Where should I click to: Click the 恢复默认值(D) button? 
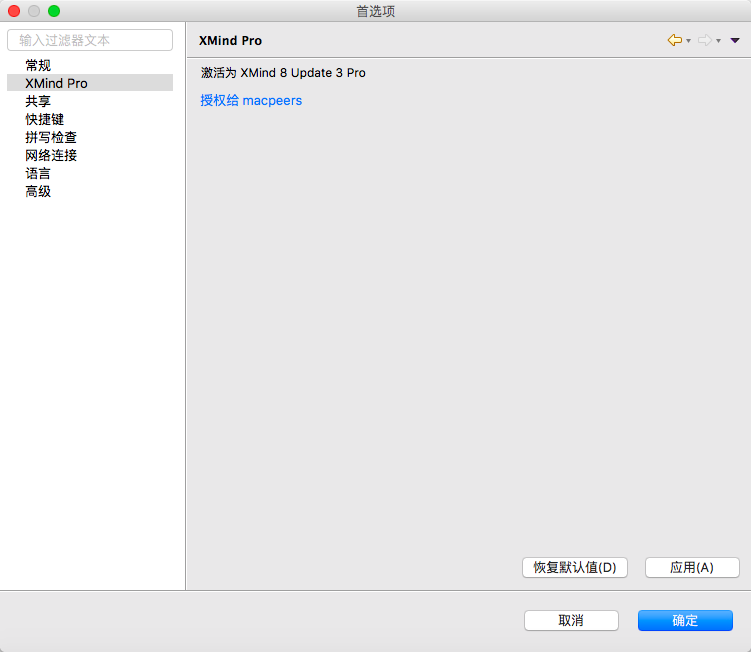[575, 568]
